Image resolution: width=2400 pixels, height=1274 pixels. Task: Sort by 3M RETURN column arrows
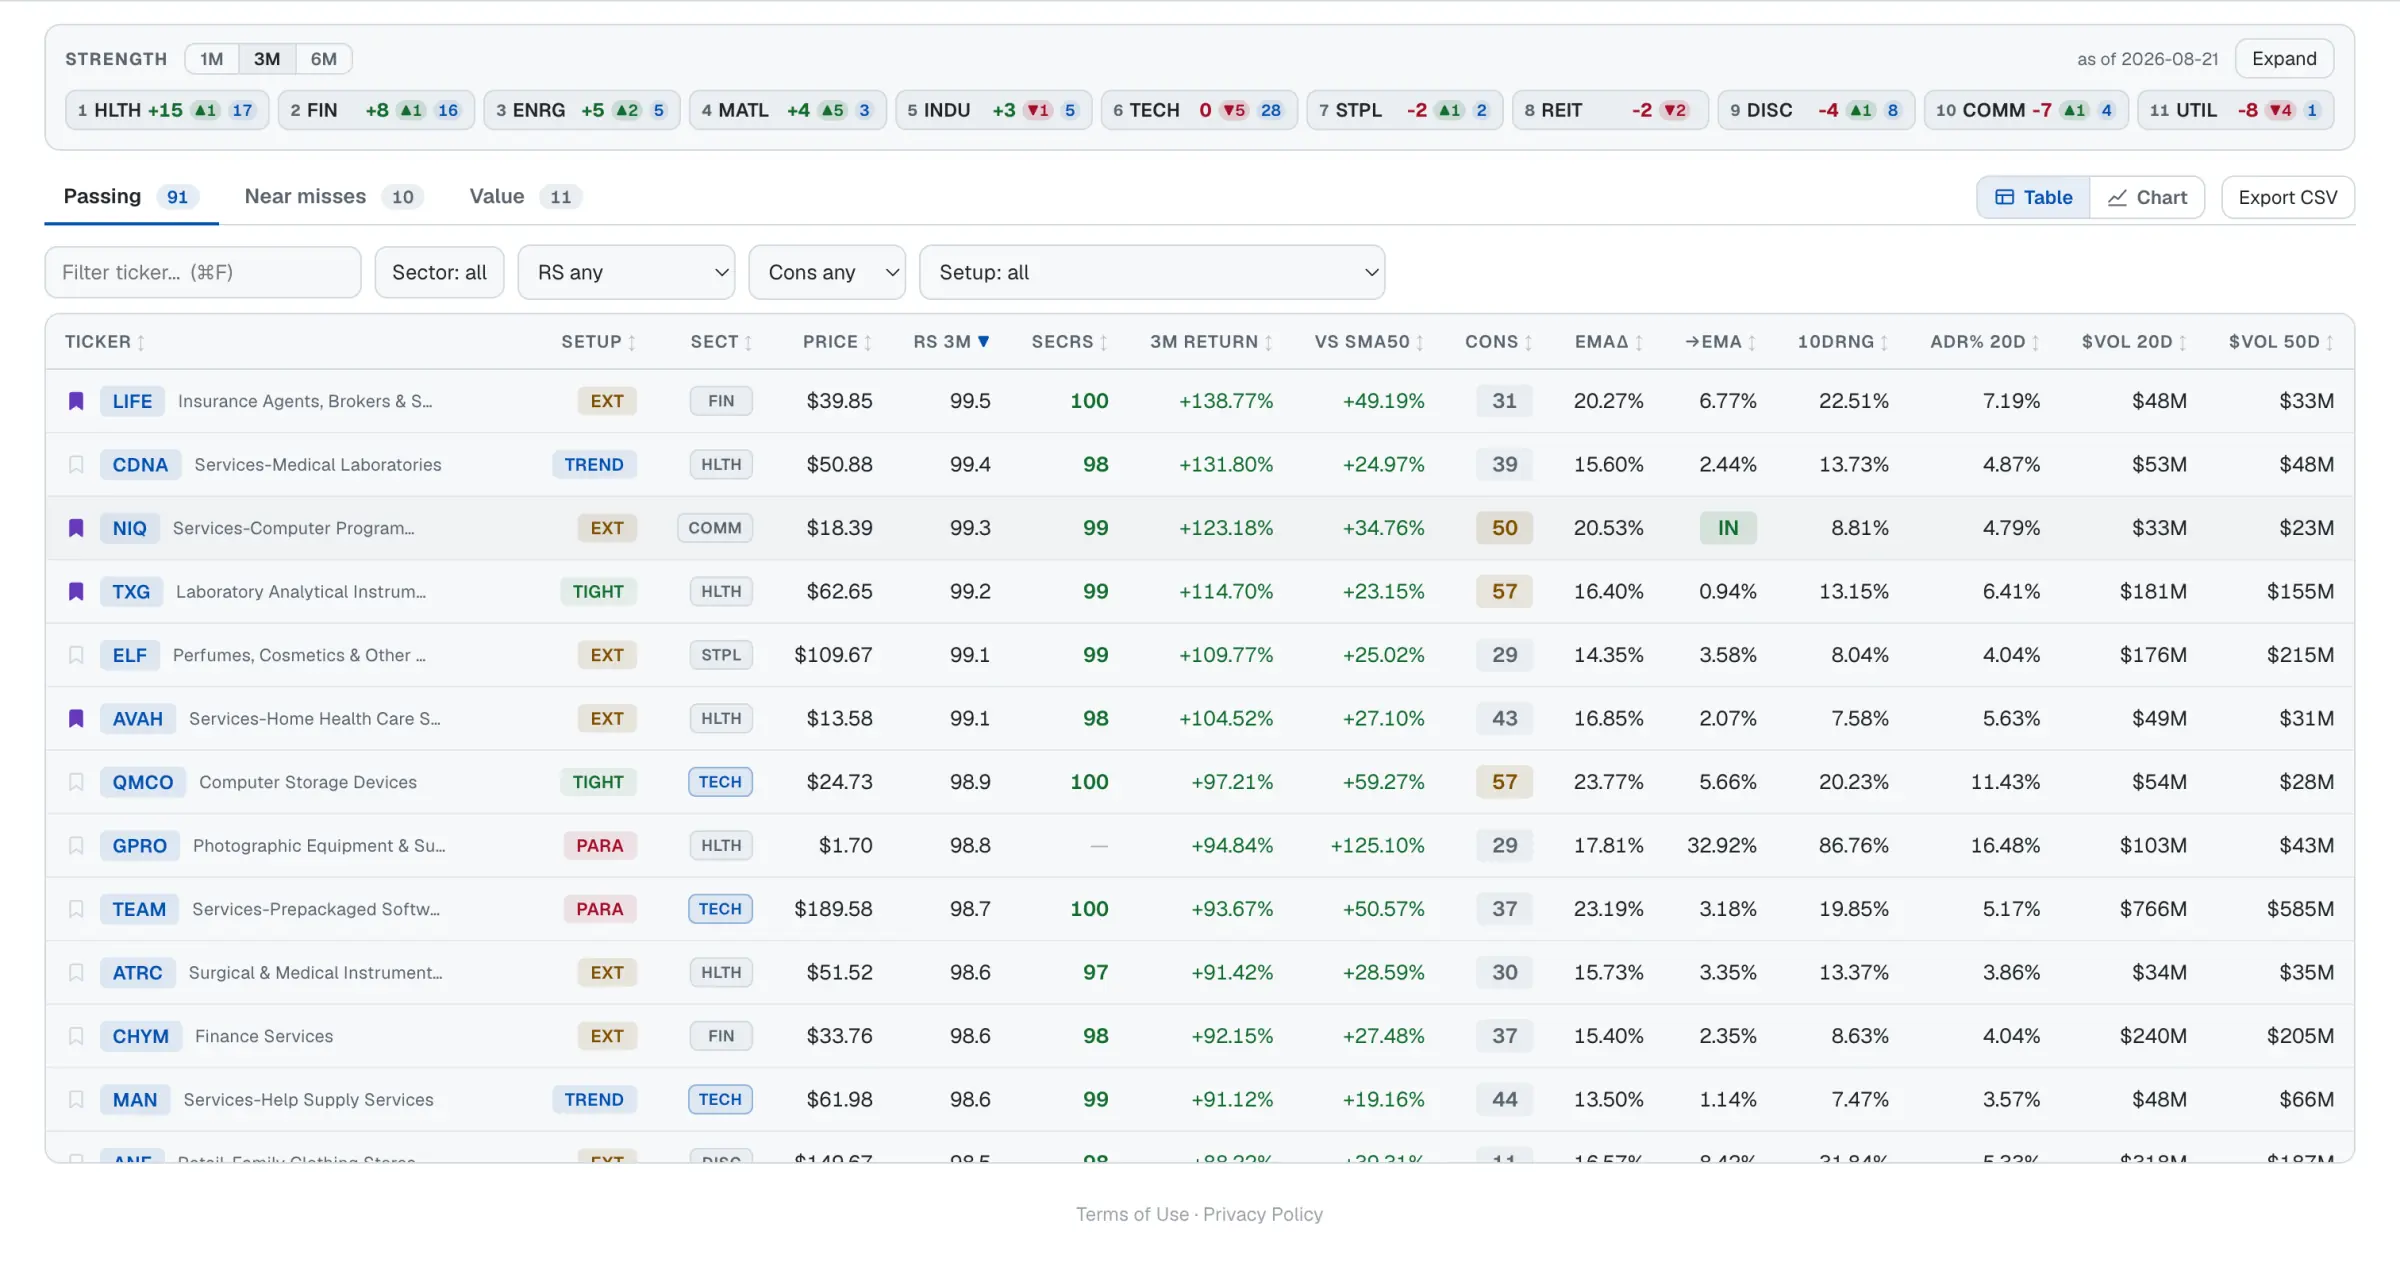[1269, 342]
